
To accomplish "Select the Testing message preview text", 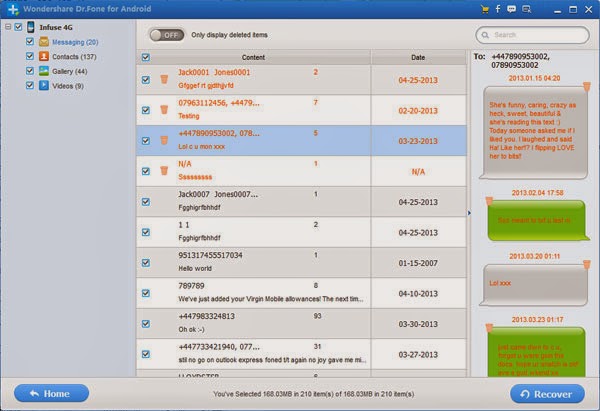I will pos(189,116).
